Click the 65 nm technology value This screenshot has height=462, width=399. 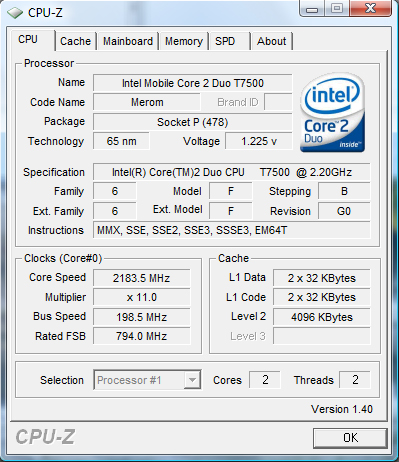pos(121,141)
